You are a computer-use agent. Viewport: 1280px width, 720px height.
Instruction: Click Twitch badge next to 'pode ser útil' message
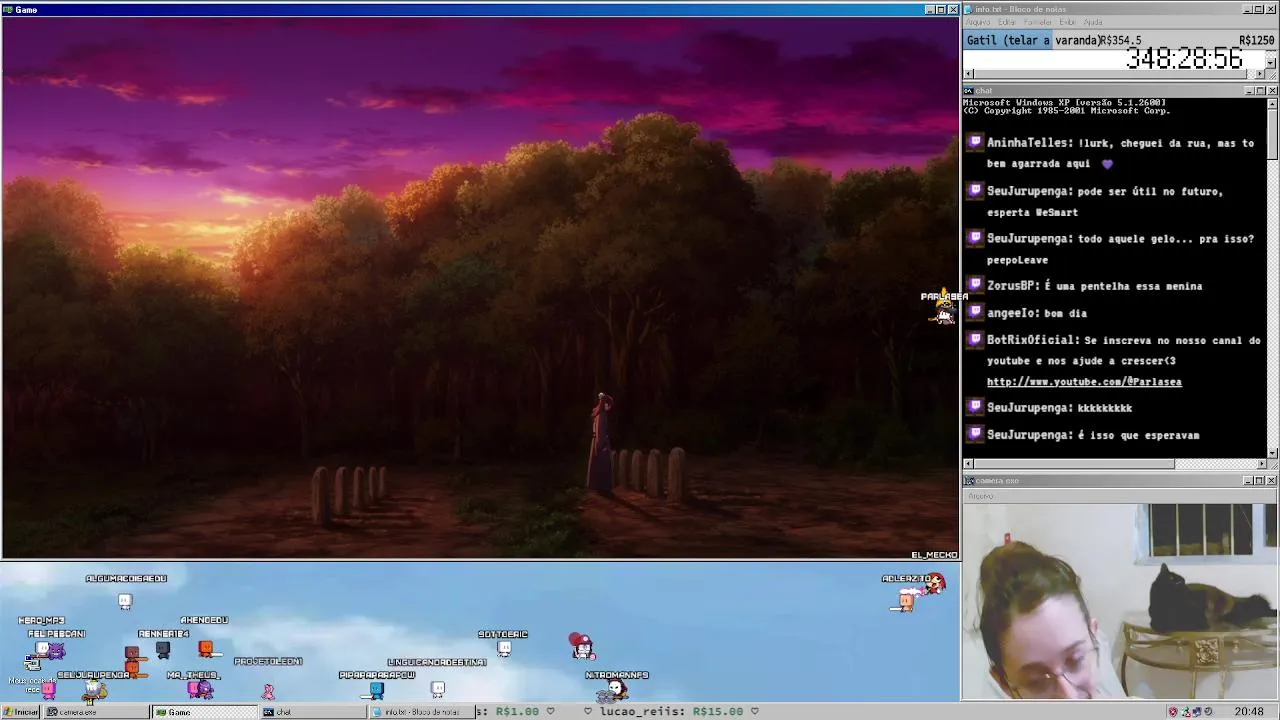(x=976, y=191)
